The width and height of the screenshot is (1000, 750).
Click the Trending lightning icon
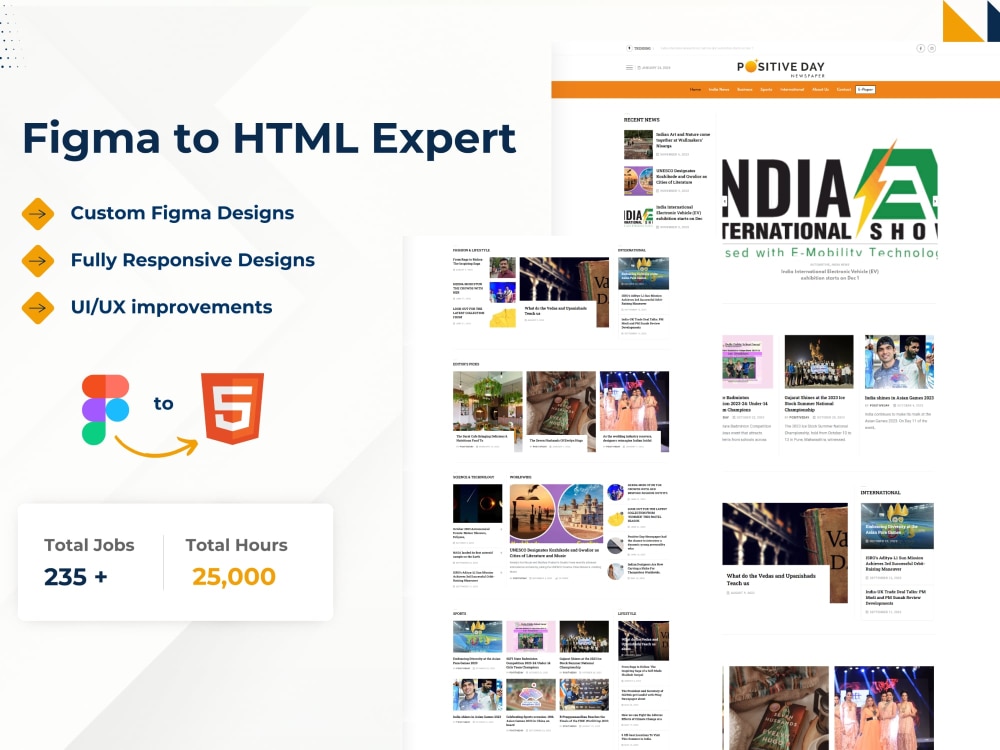pyautogui.click(x=629, y=48)
